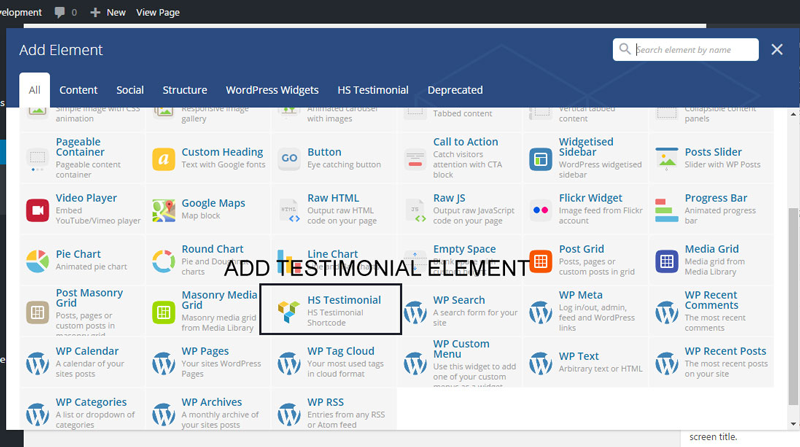Add the Progress Bar element icon

tap(667, 210)
